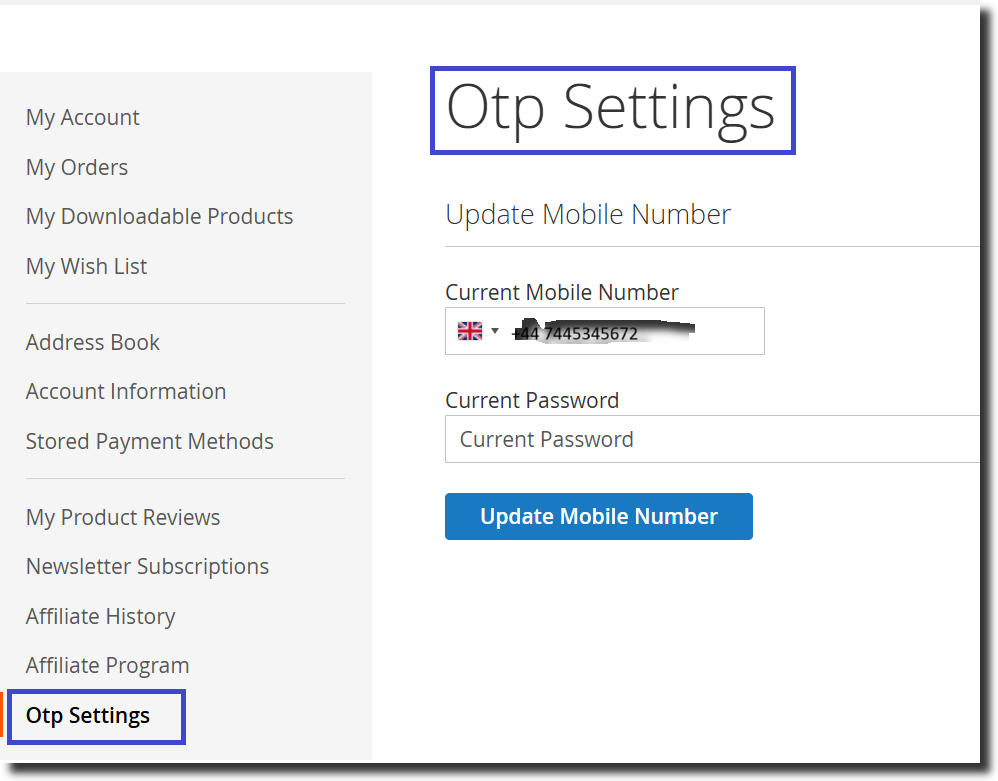View My Product Reviews
The height and width of the screenshot is (781, 998).
tap(123, 517)
